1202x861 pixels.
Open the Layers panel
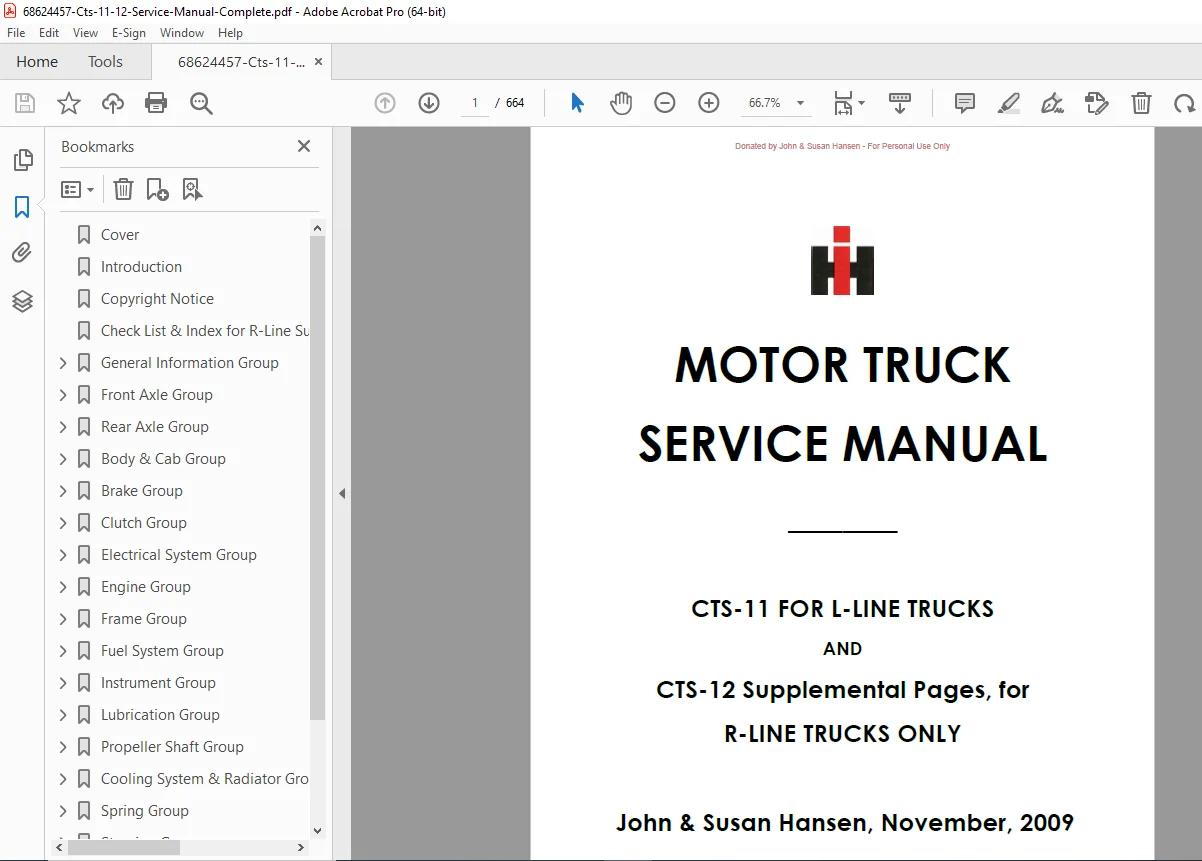[22, 301]
